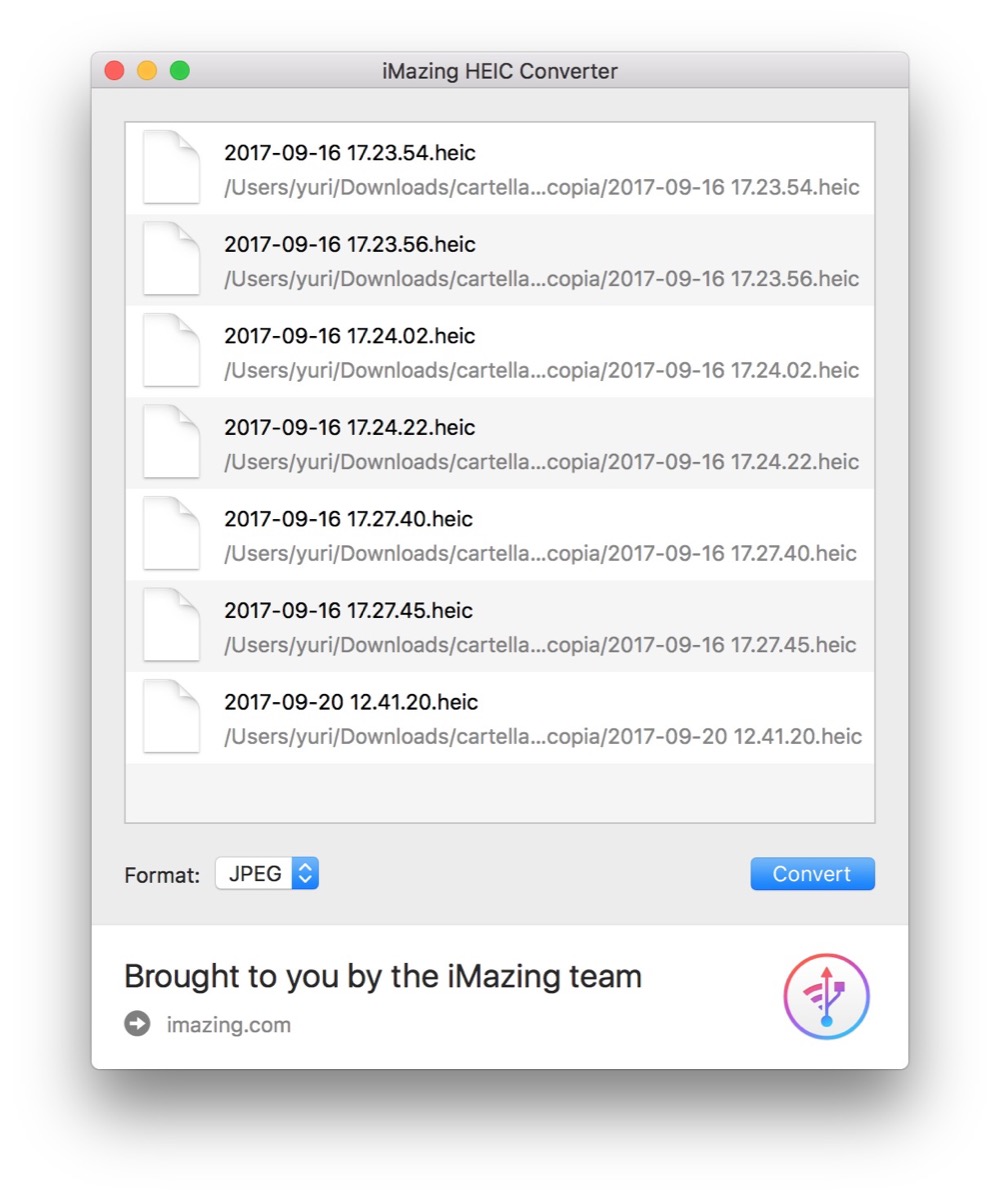Click the file icon for 2017-09-16 17.27.40.heic
This screenshot has height=1200, width=1000.
pos(171,534)
